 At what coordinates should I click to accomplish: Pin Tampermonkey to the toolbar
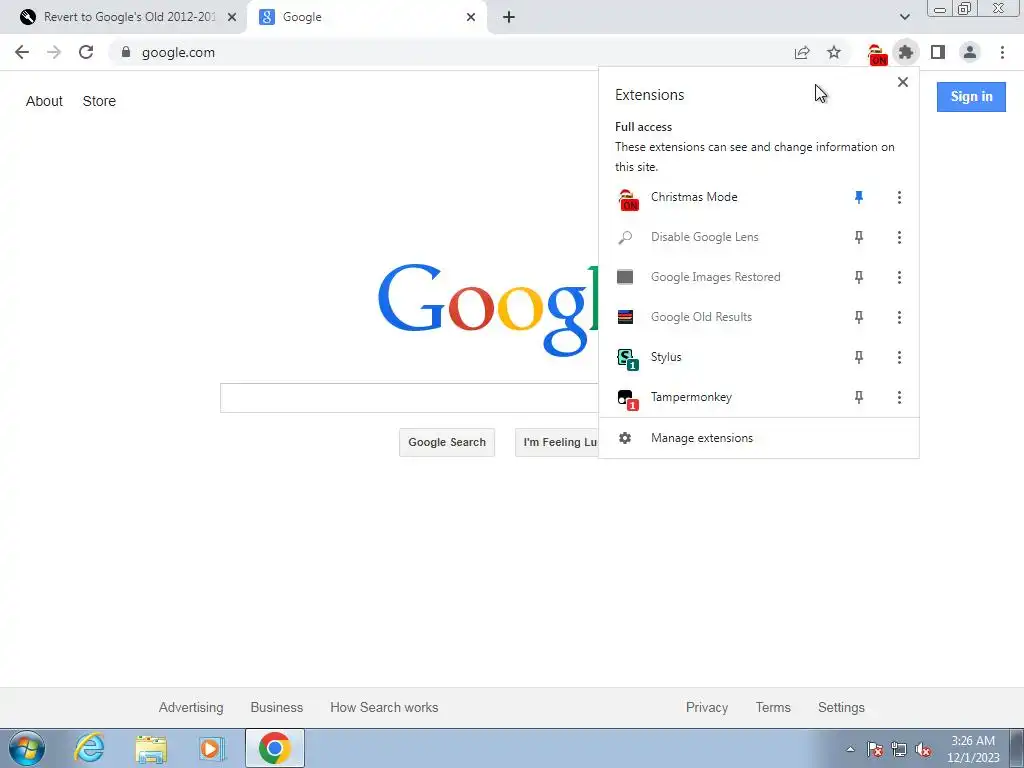click(859, 397)
